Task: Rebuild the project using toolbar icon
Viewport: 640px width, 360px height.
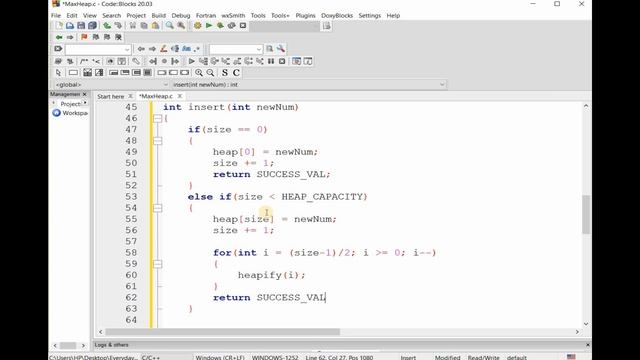Action: 231,26
